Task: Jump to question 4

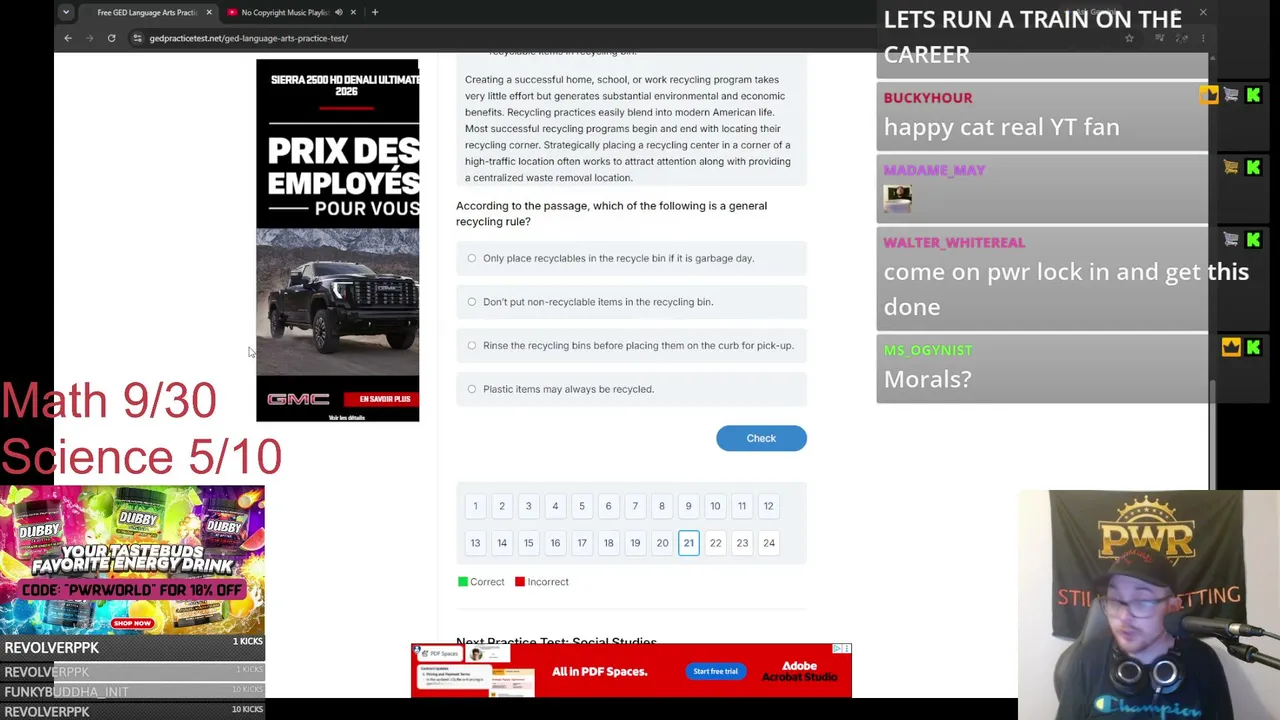Action: pos(555,506)
